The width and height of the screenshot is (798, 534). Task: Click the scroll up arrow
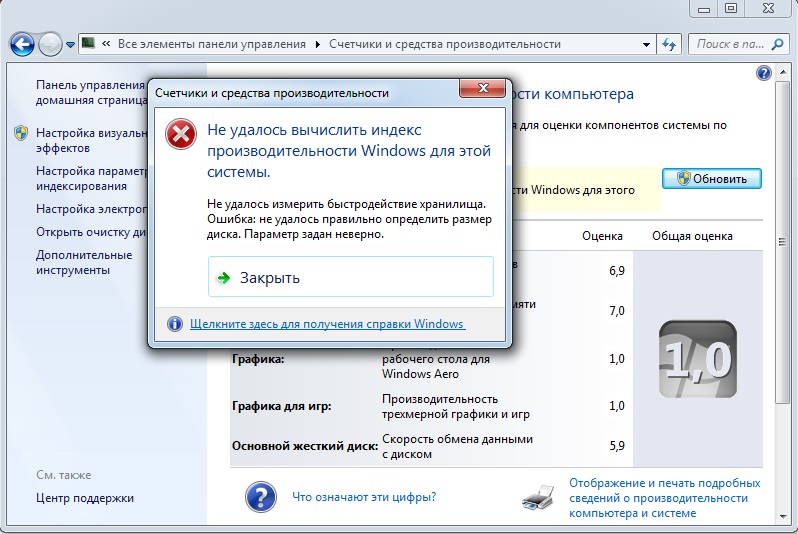[782, 73]
